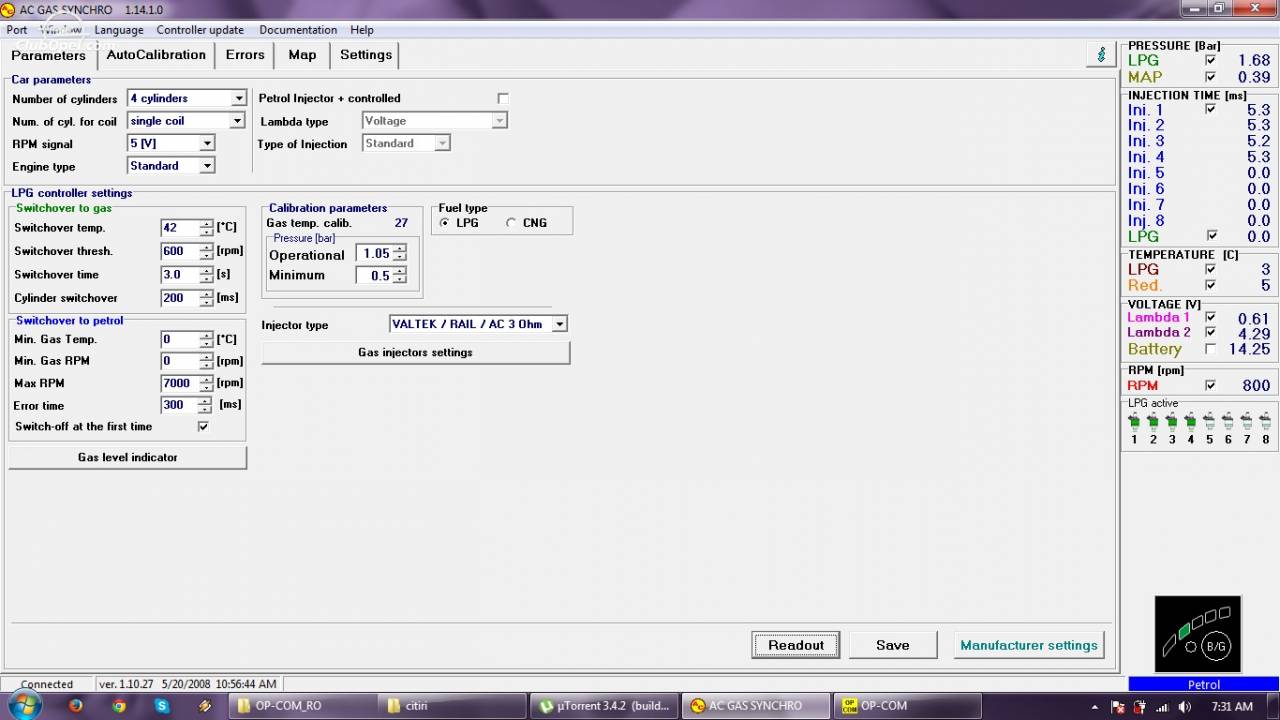Click the Save button

(893, 645)
